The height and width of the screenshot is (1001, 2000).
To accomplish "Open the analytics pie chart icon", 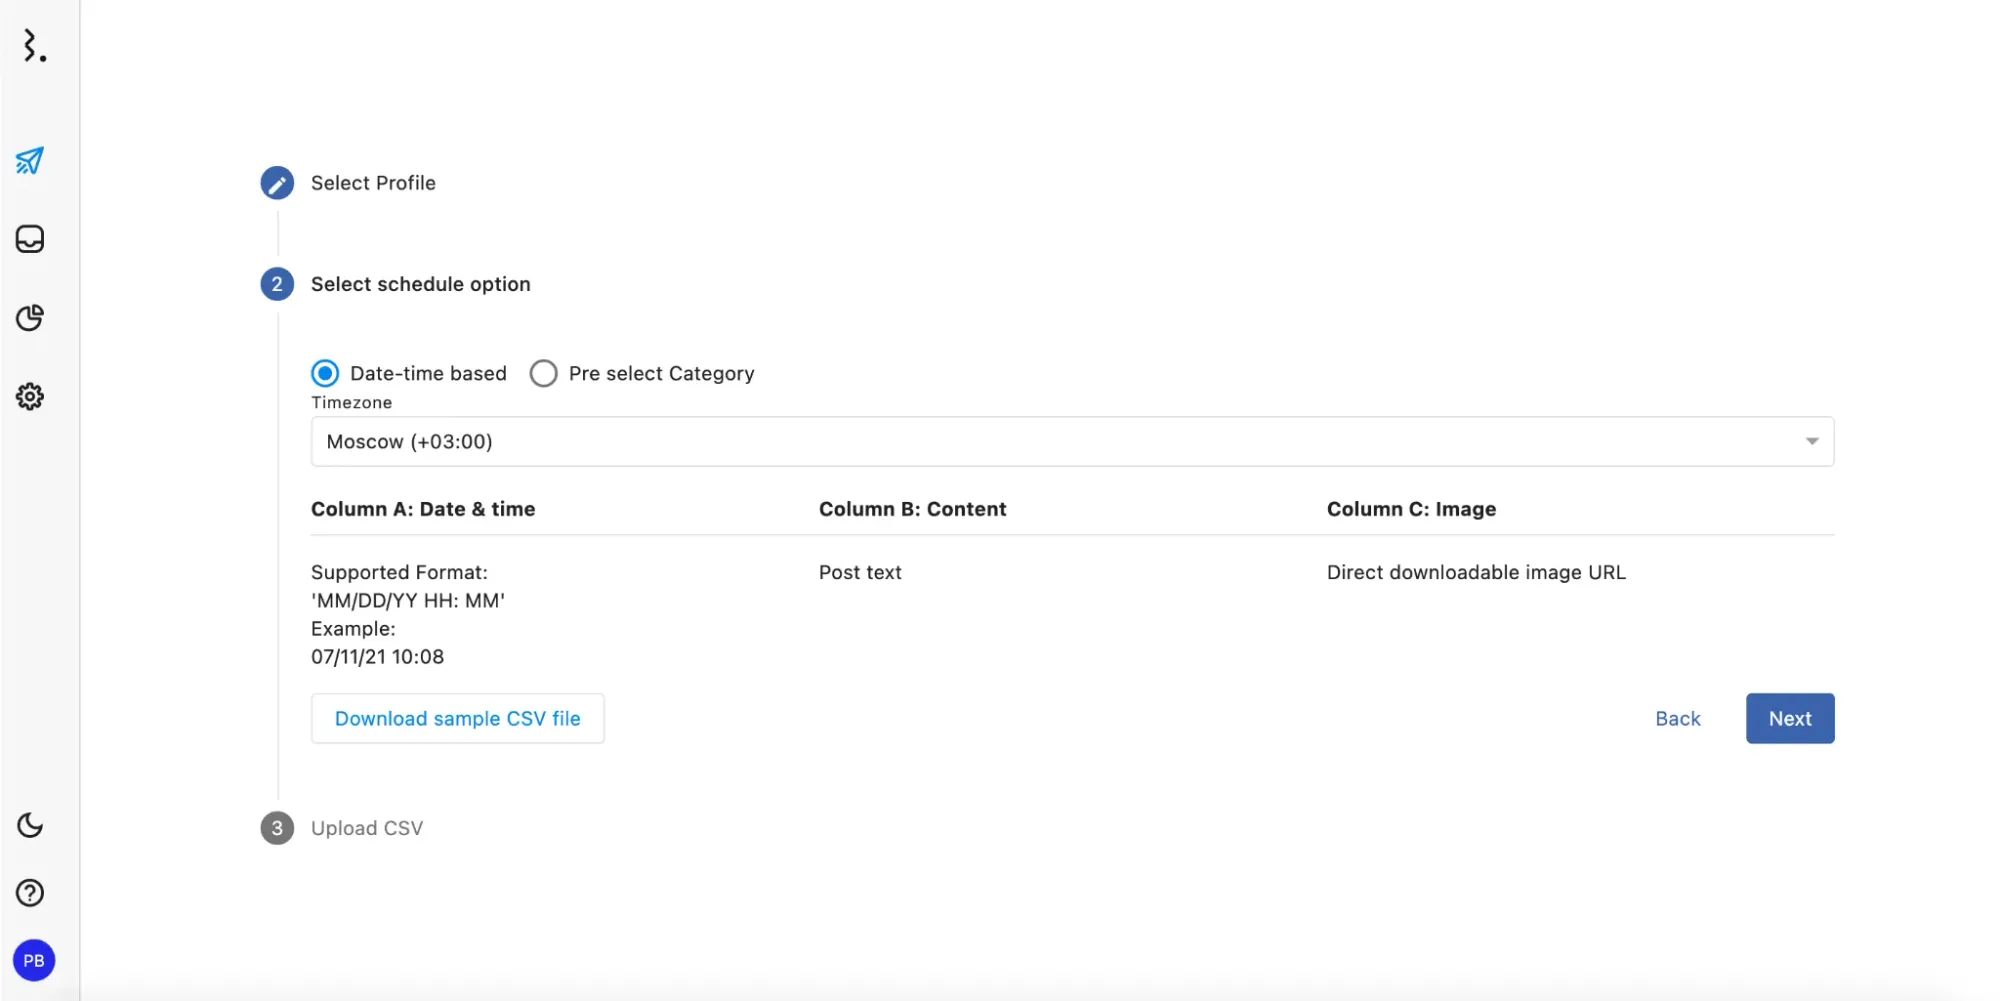I will pos(30,318).
